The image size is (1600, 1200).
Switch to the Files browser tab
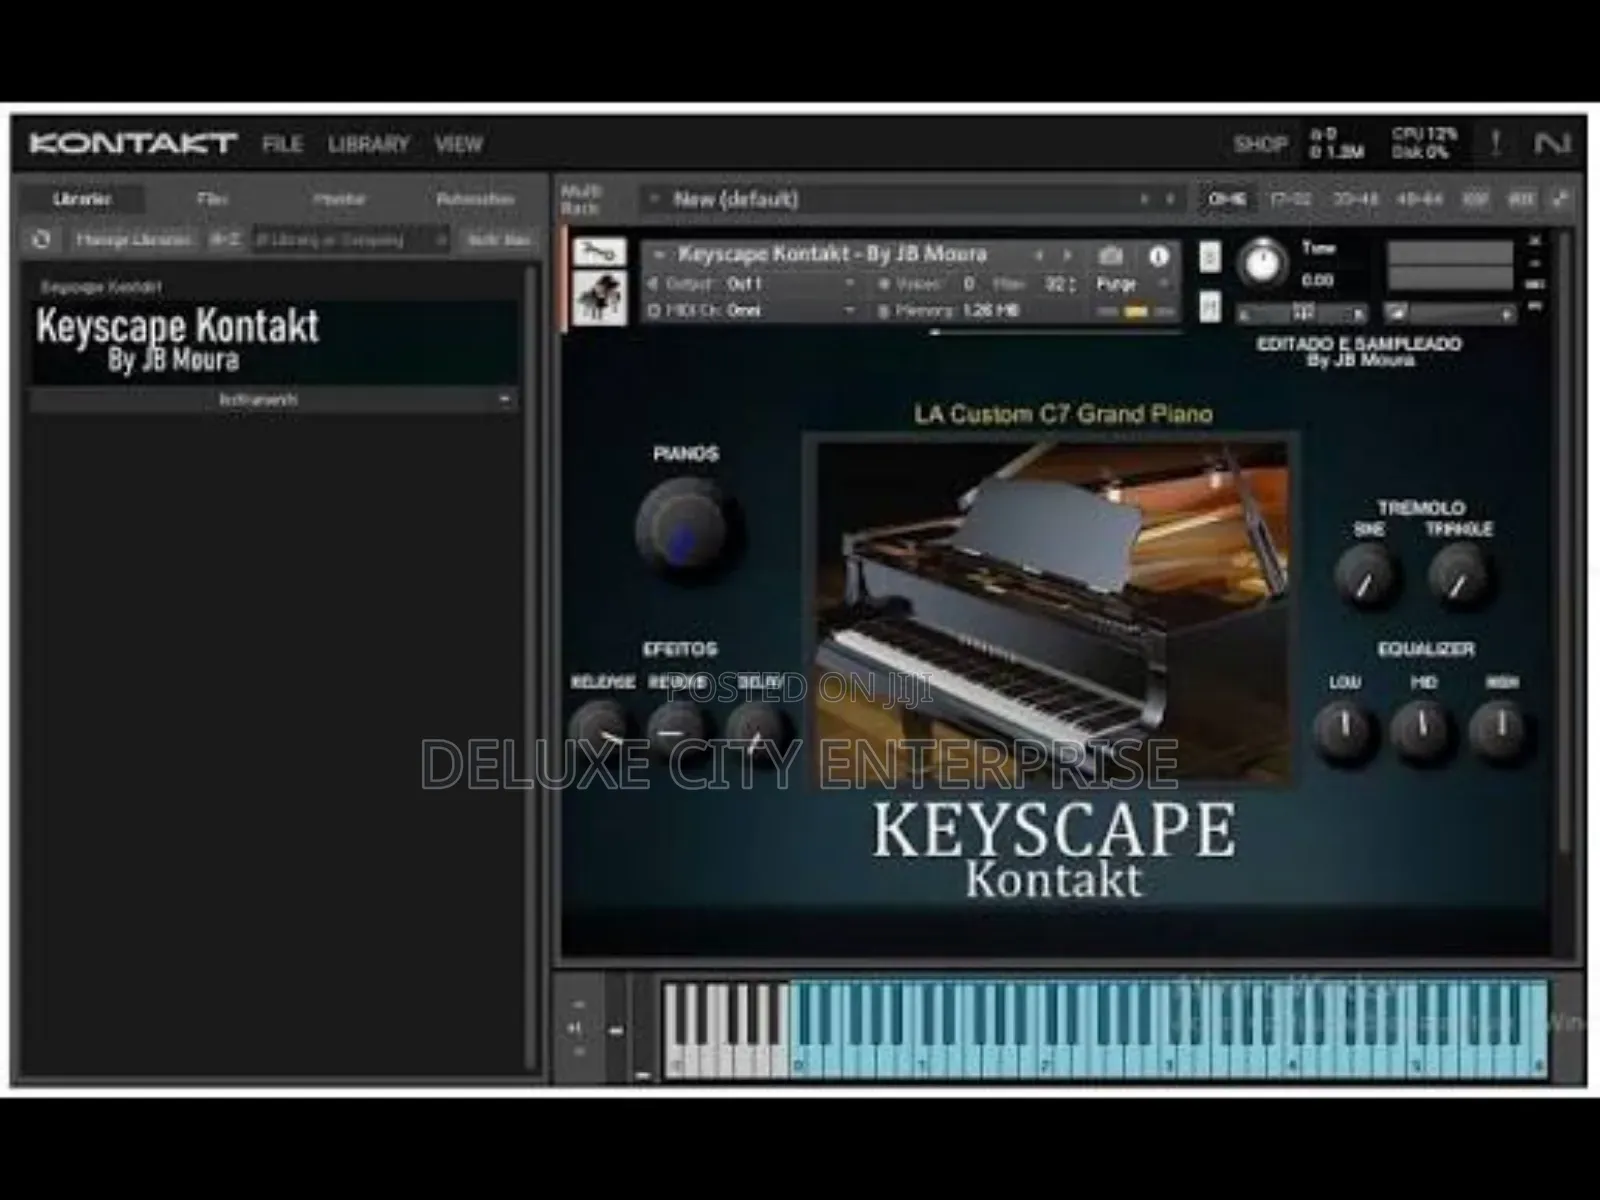tap(212, 199)
